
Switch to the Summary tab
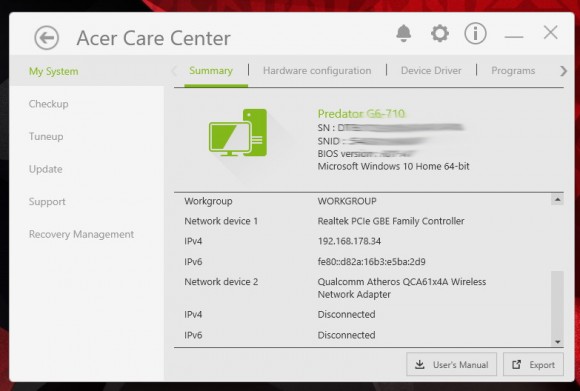pos(211,71)
